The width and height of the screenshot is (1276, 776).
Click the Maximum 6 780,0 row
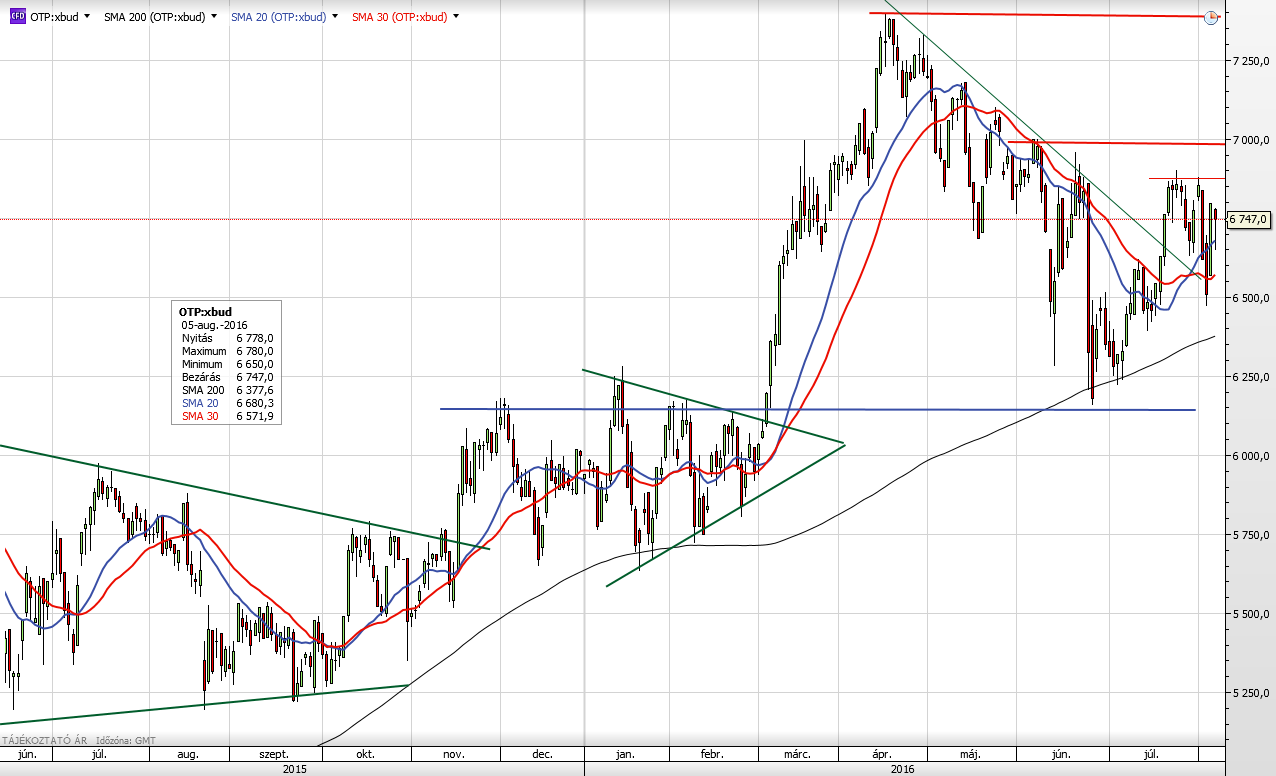(x=228, y=351)
